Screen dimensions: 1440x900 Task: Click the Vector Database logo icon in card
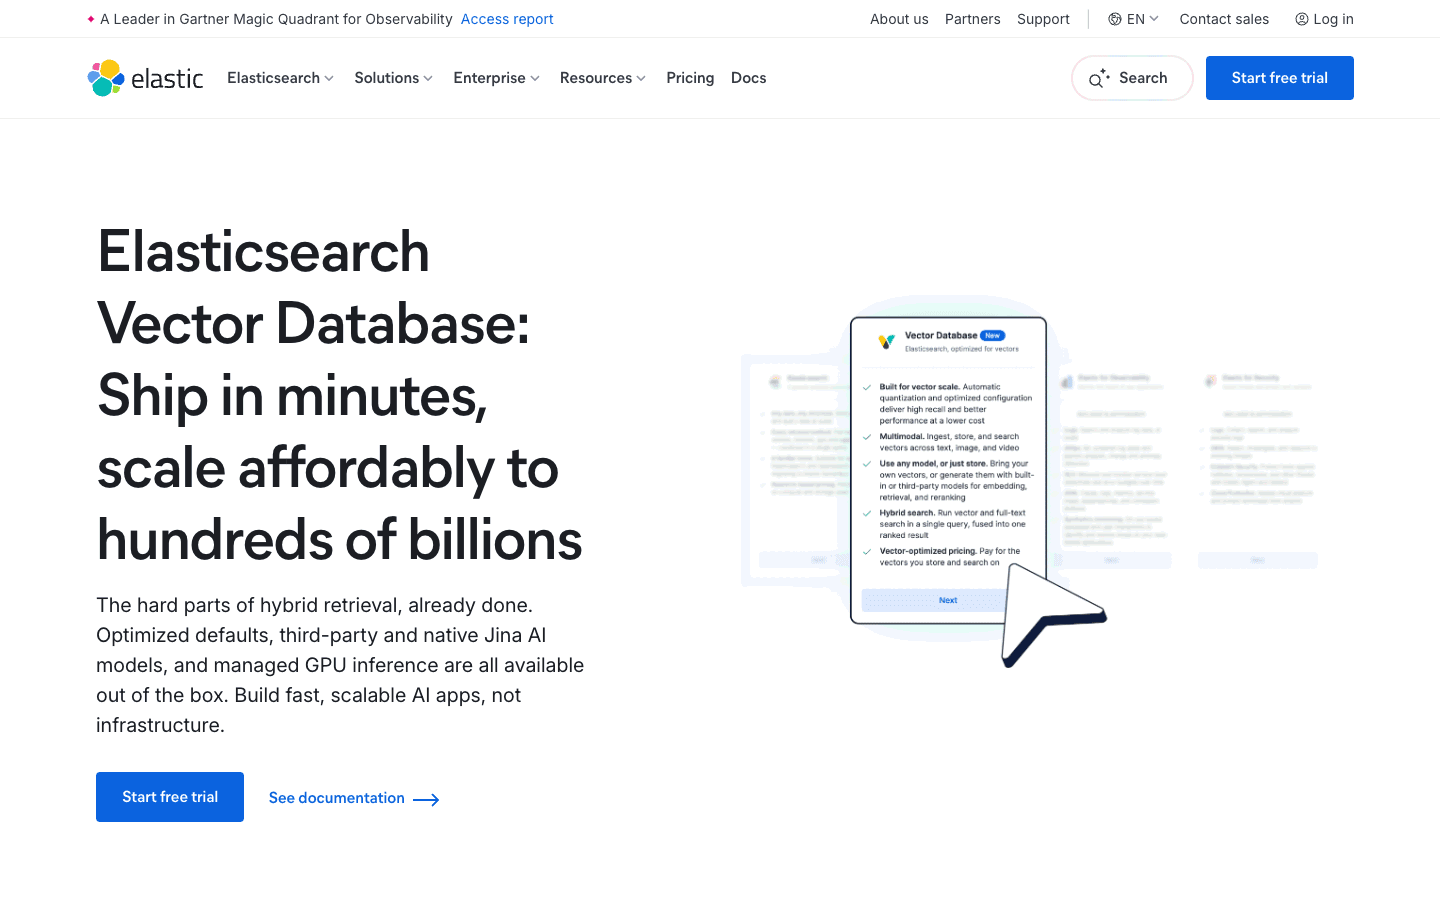pos(886,341)
